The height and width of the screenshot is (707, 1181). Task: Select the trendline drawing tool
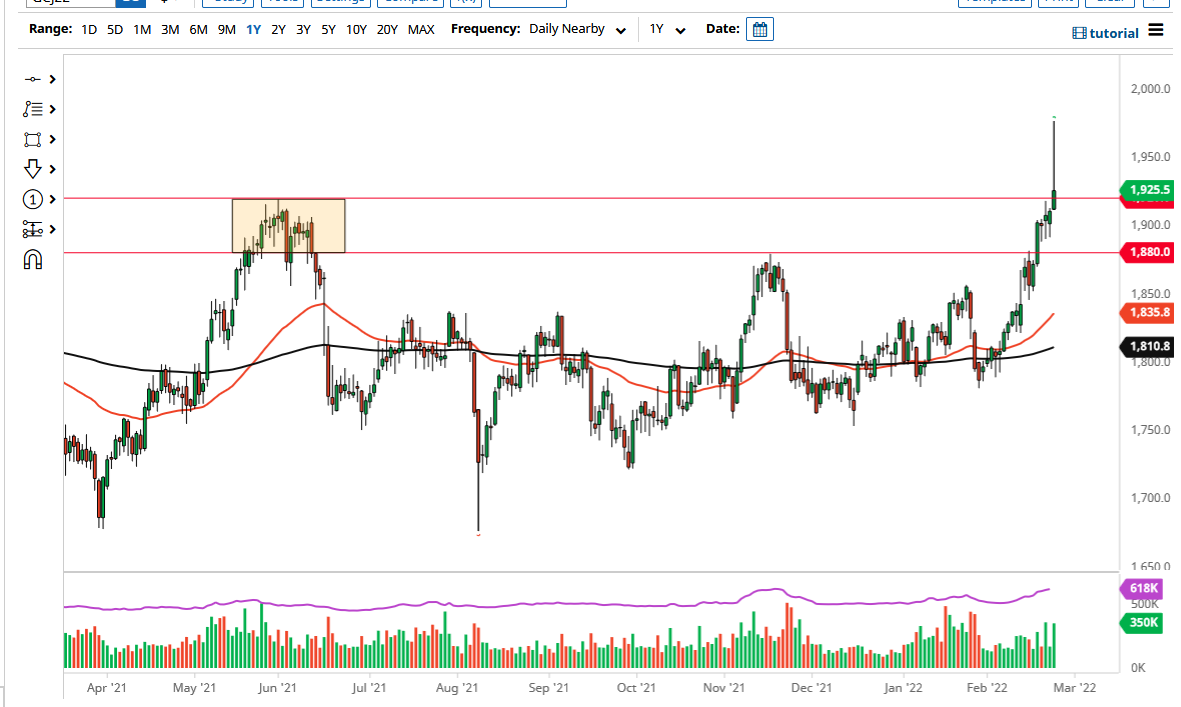(x=33, y=78)
